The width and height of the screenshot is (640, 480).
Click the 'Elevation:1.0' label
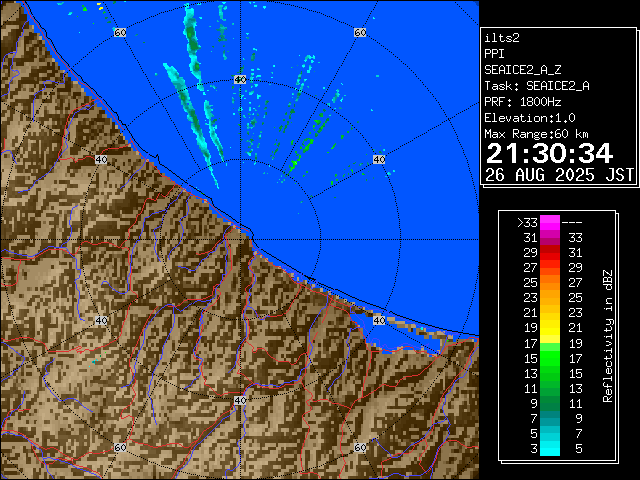point(530,118)
